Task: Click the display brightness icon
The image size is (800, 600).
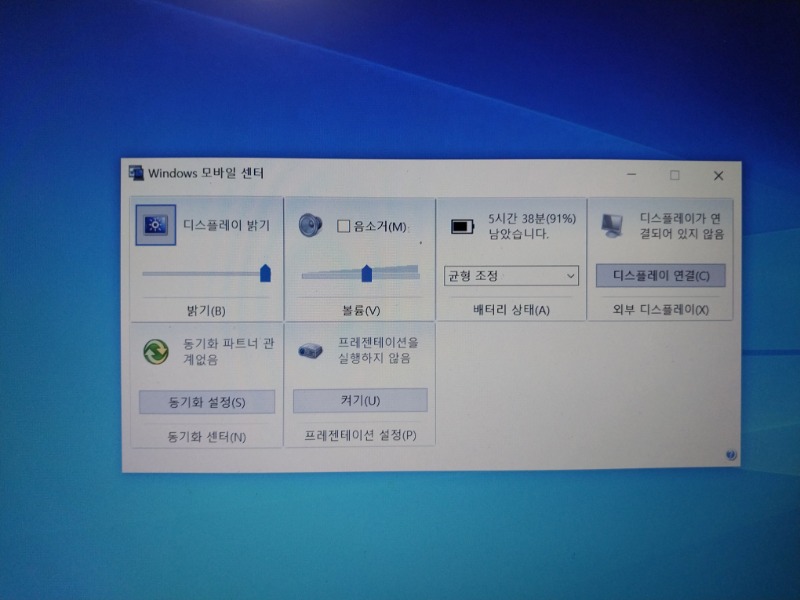Action: pos(156,225)
